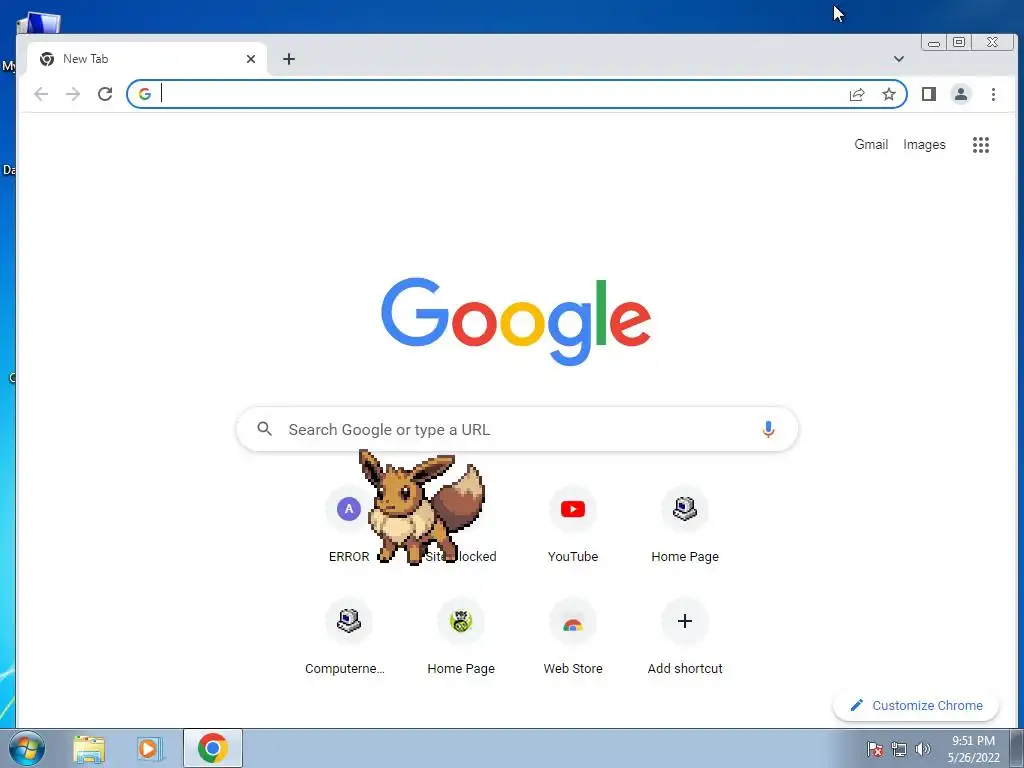Go forward with the forward arrow
1024x768 pixels.
72,94
